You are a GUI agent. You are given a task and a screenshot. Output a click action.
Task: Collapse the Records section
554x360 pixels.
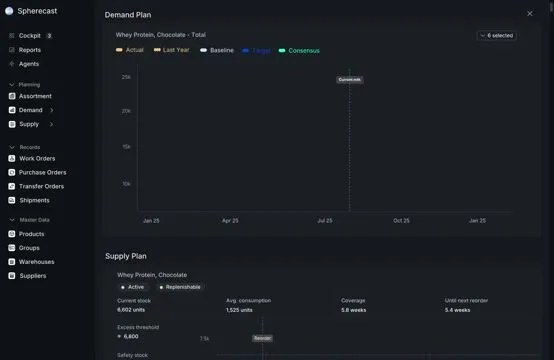coord(12,147)
